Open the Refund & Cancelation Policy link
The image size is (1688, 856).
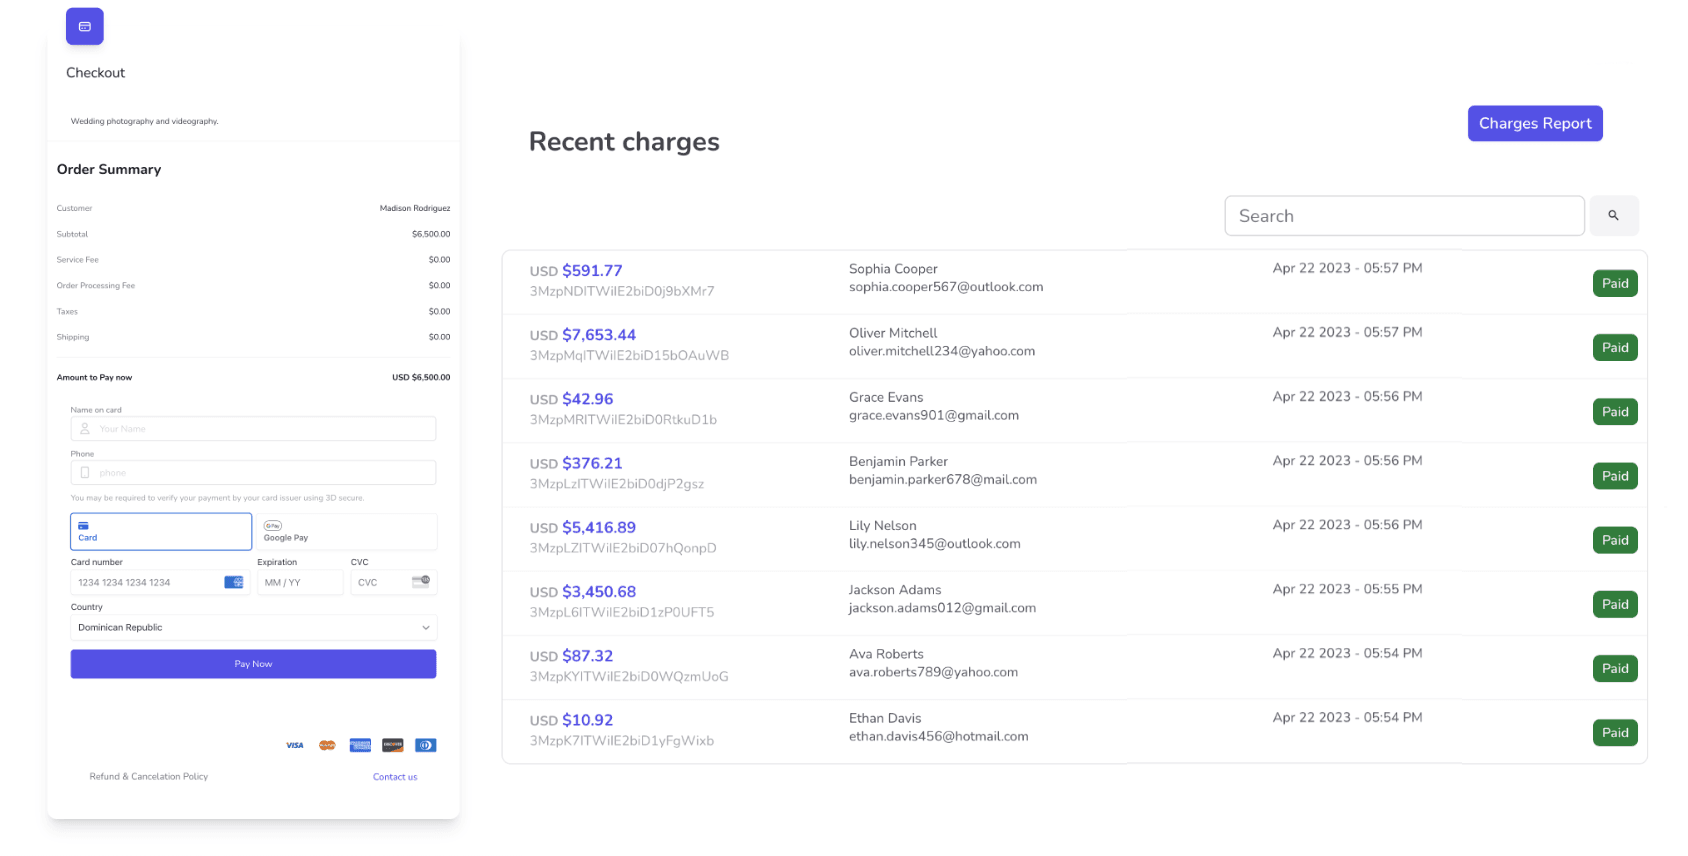coord(149,777)
